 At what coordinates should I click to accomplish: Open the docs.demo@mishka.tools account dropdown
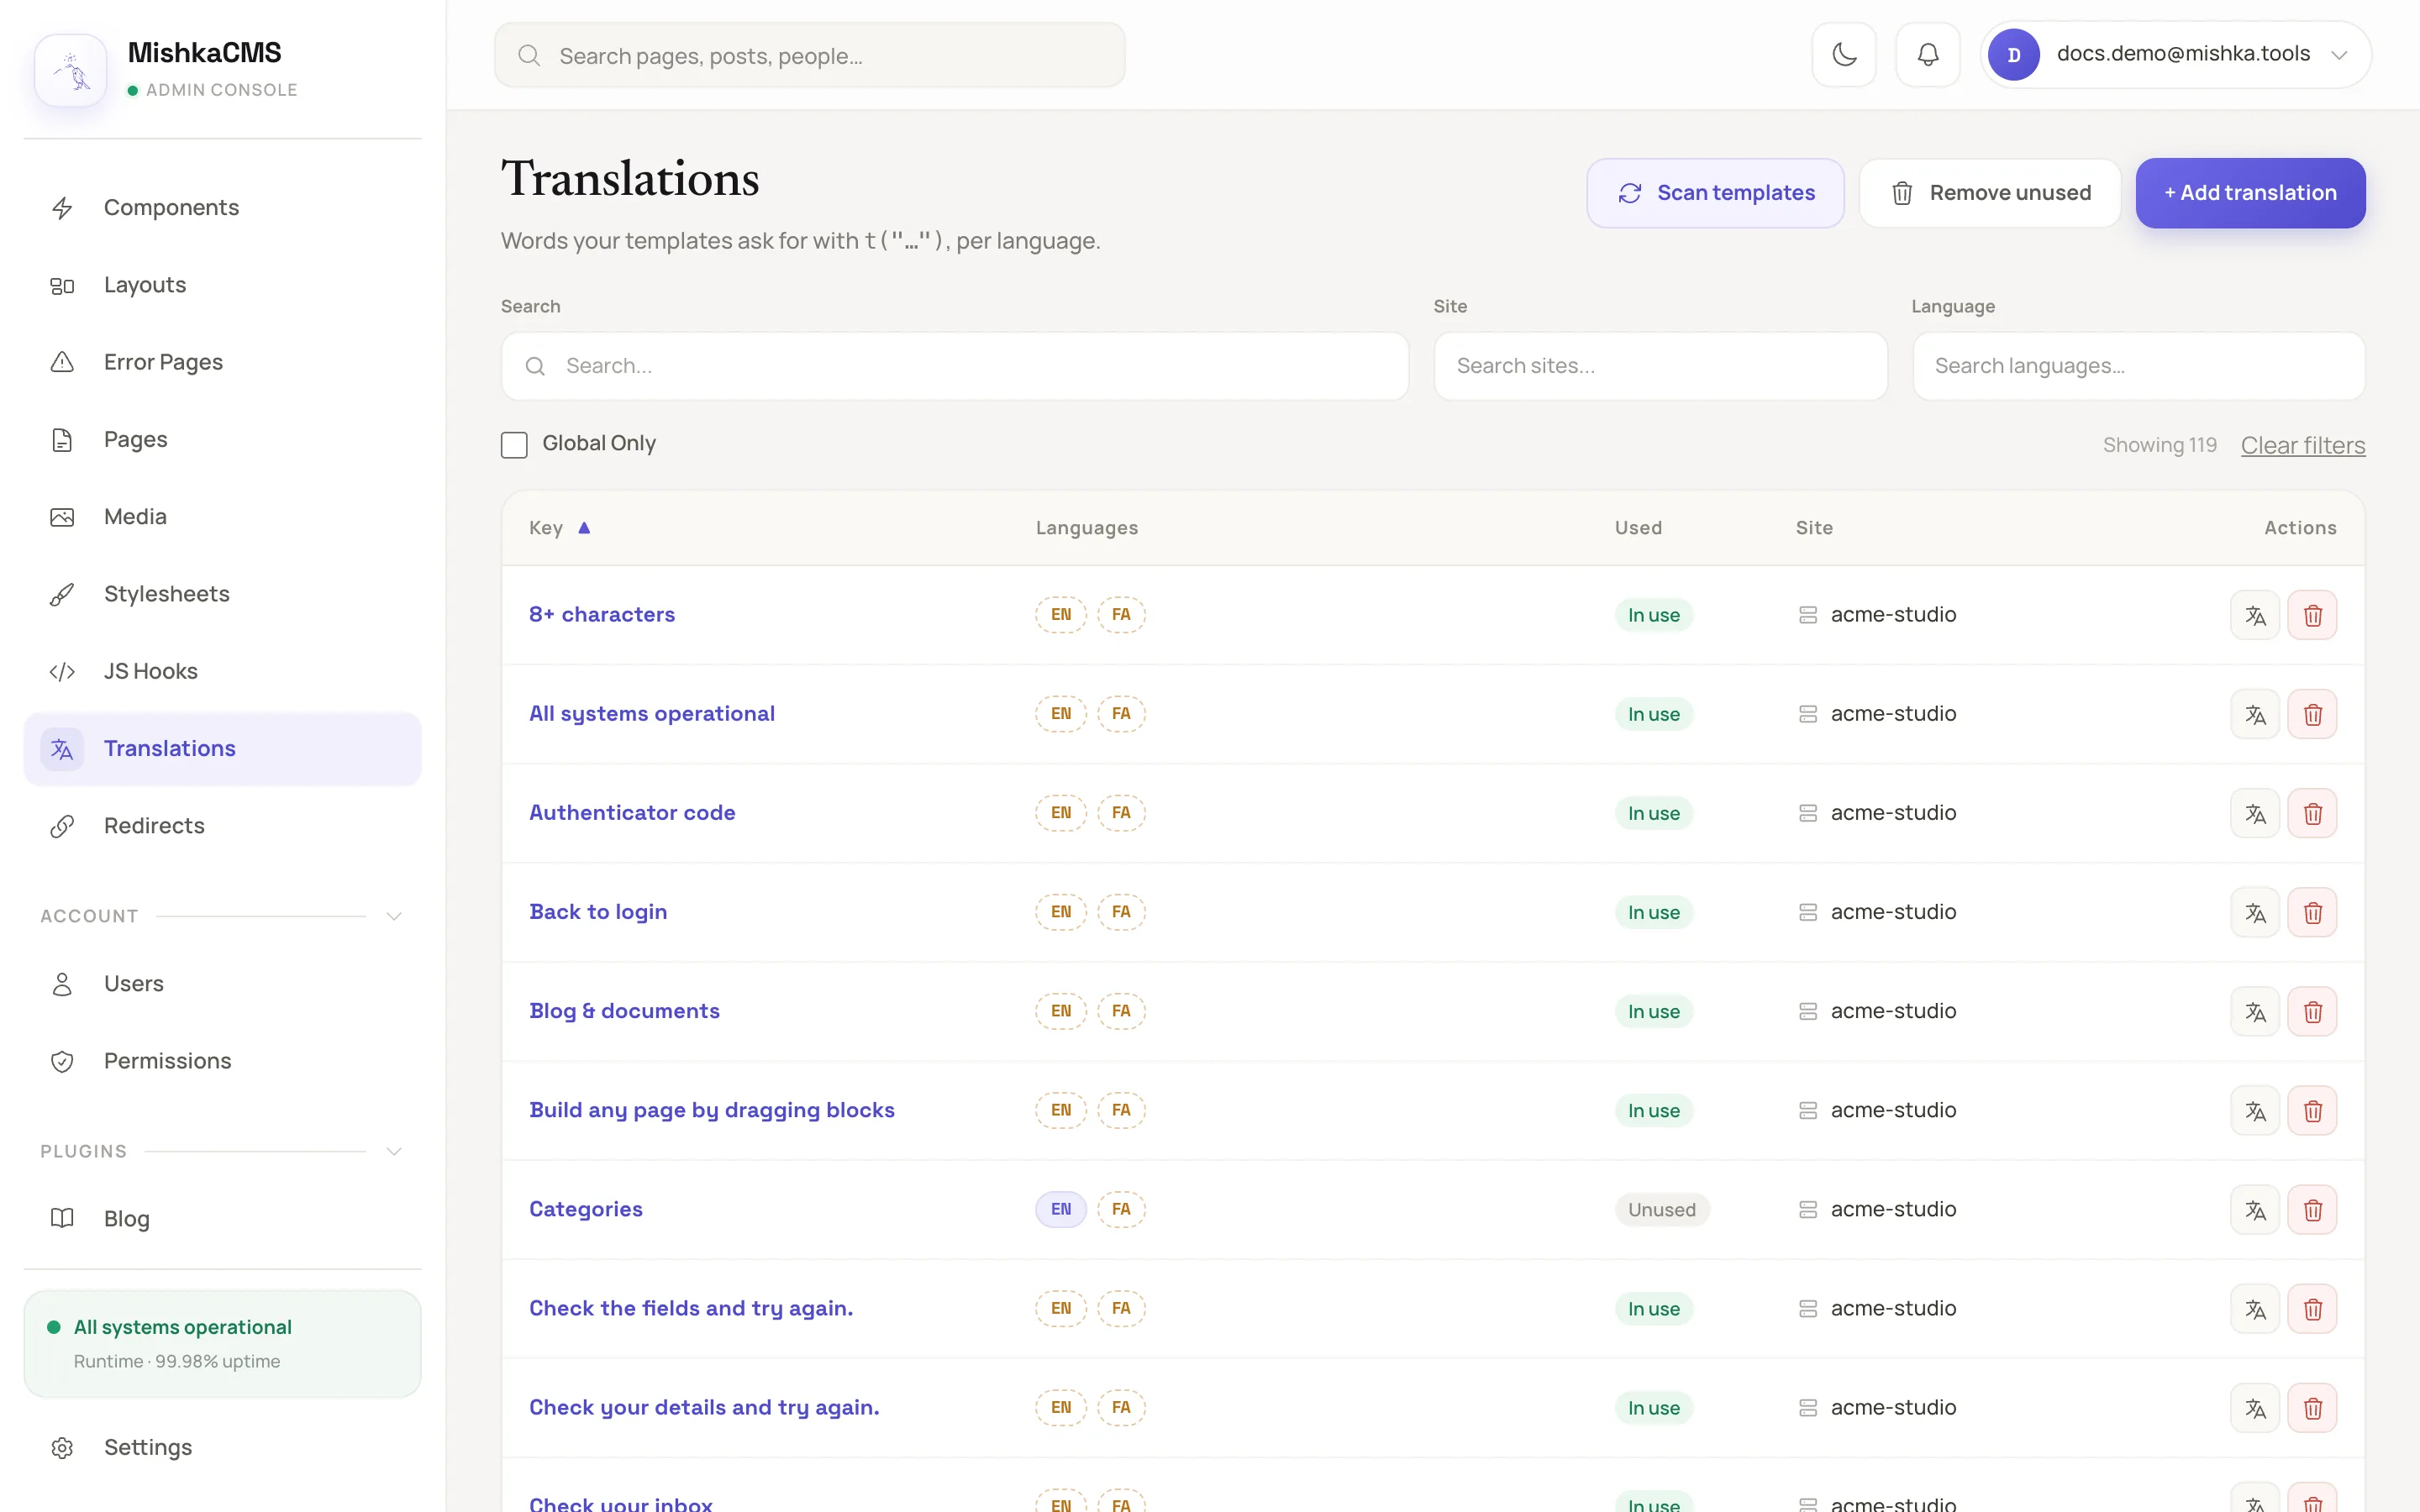(2175, 54)
